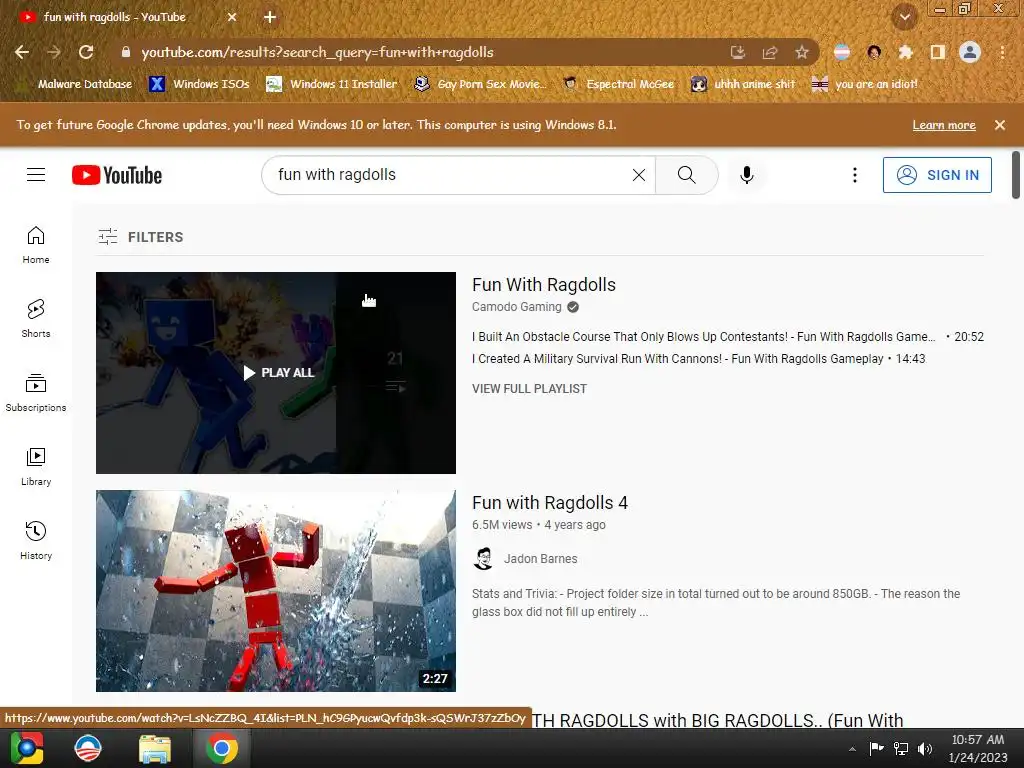The height and width of the screenshot is (768, 1024).
Task: Open File Explorer from the taskbar
Action: click(155, 748)
